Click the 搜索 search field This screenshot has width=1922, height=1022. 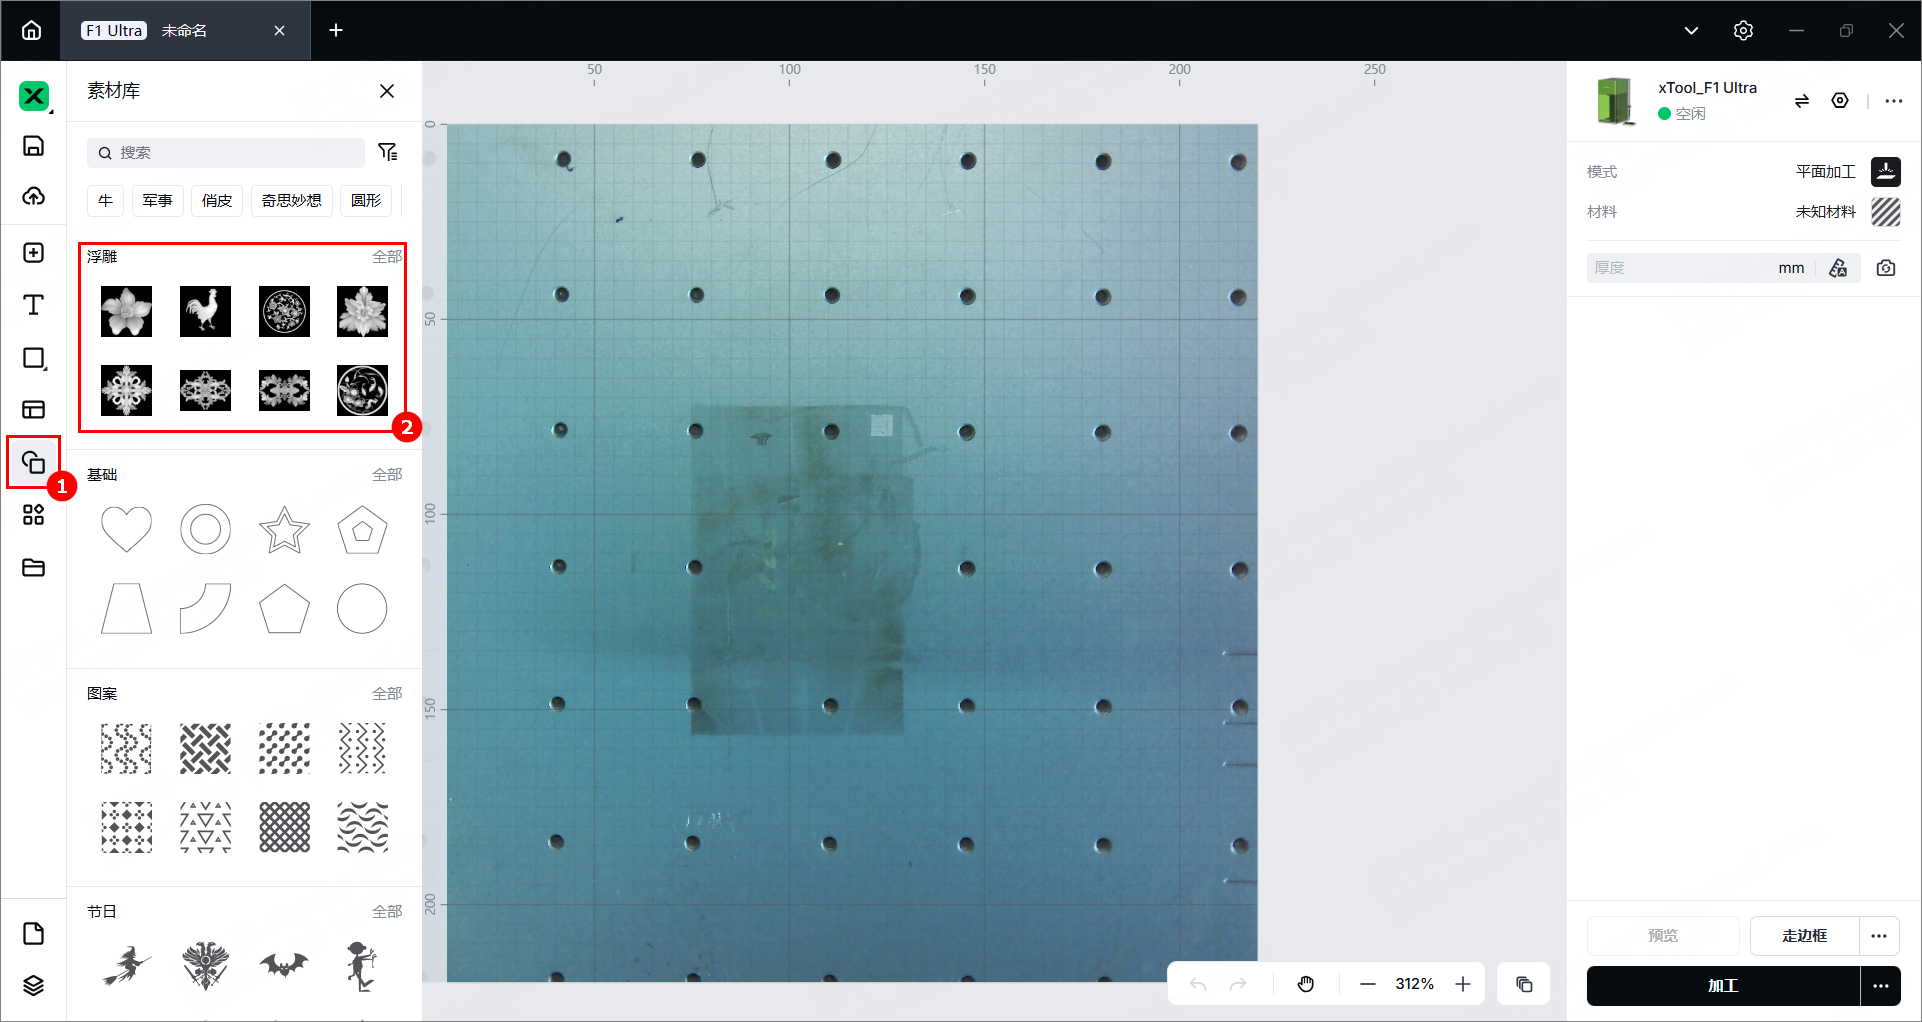(226, 153)
